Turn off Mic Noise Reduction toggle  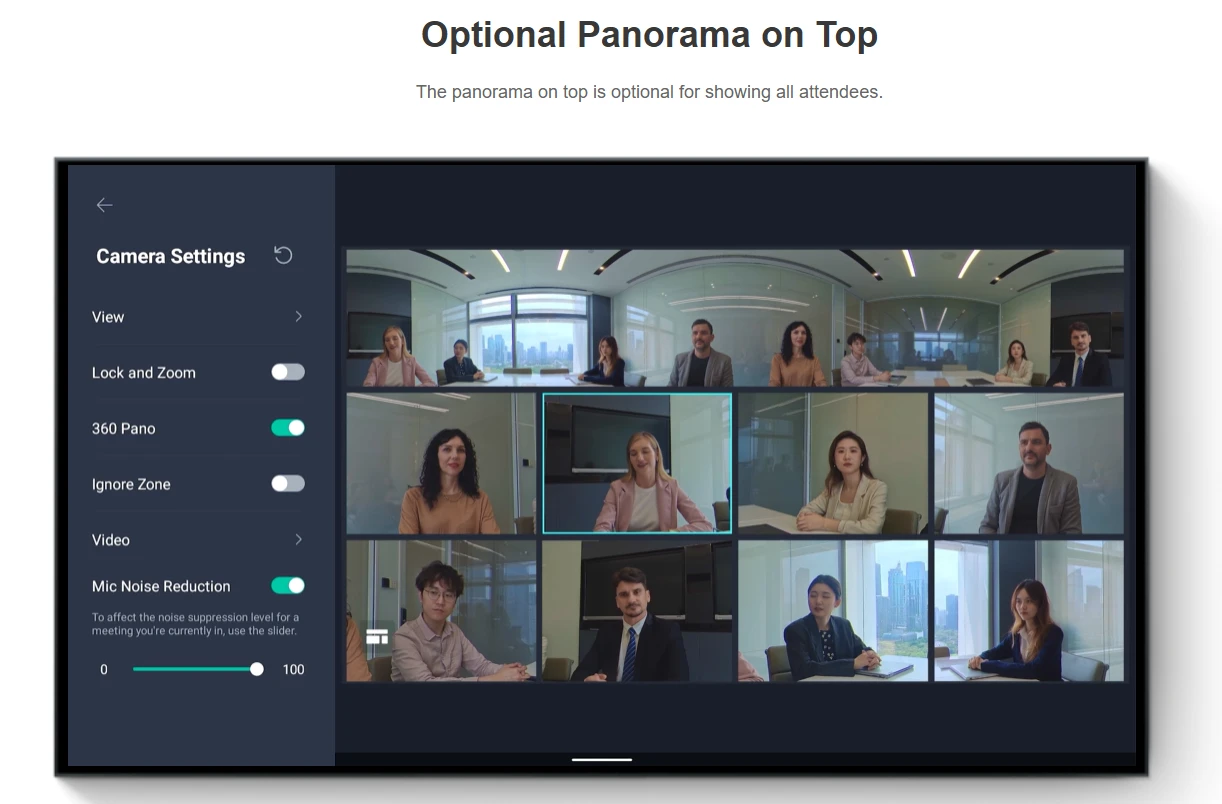288,586
